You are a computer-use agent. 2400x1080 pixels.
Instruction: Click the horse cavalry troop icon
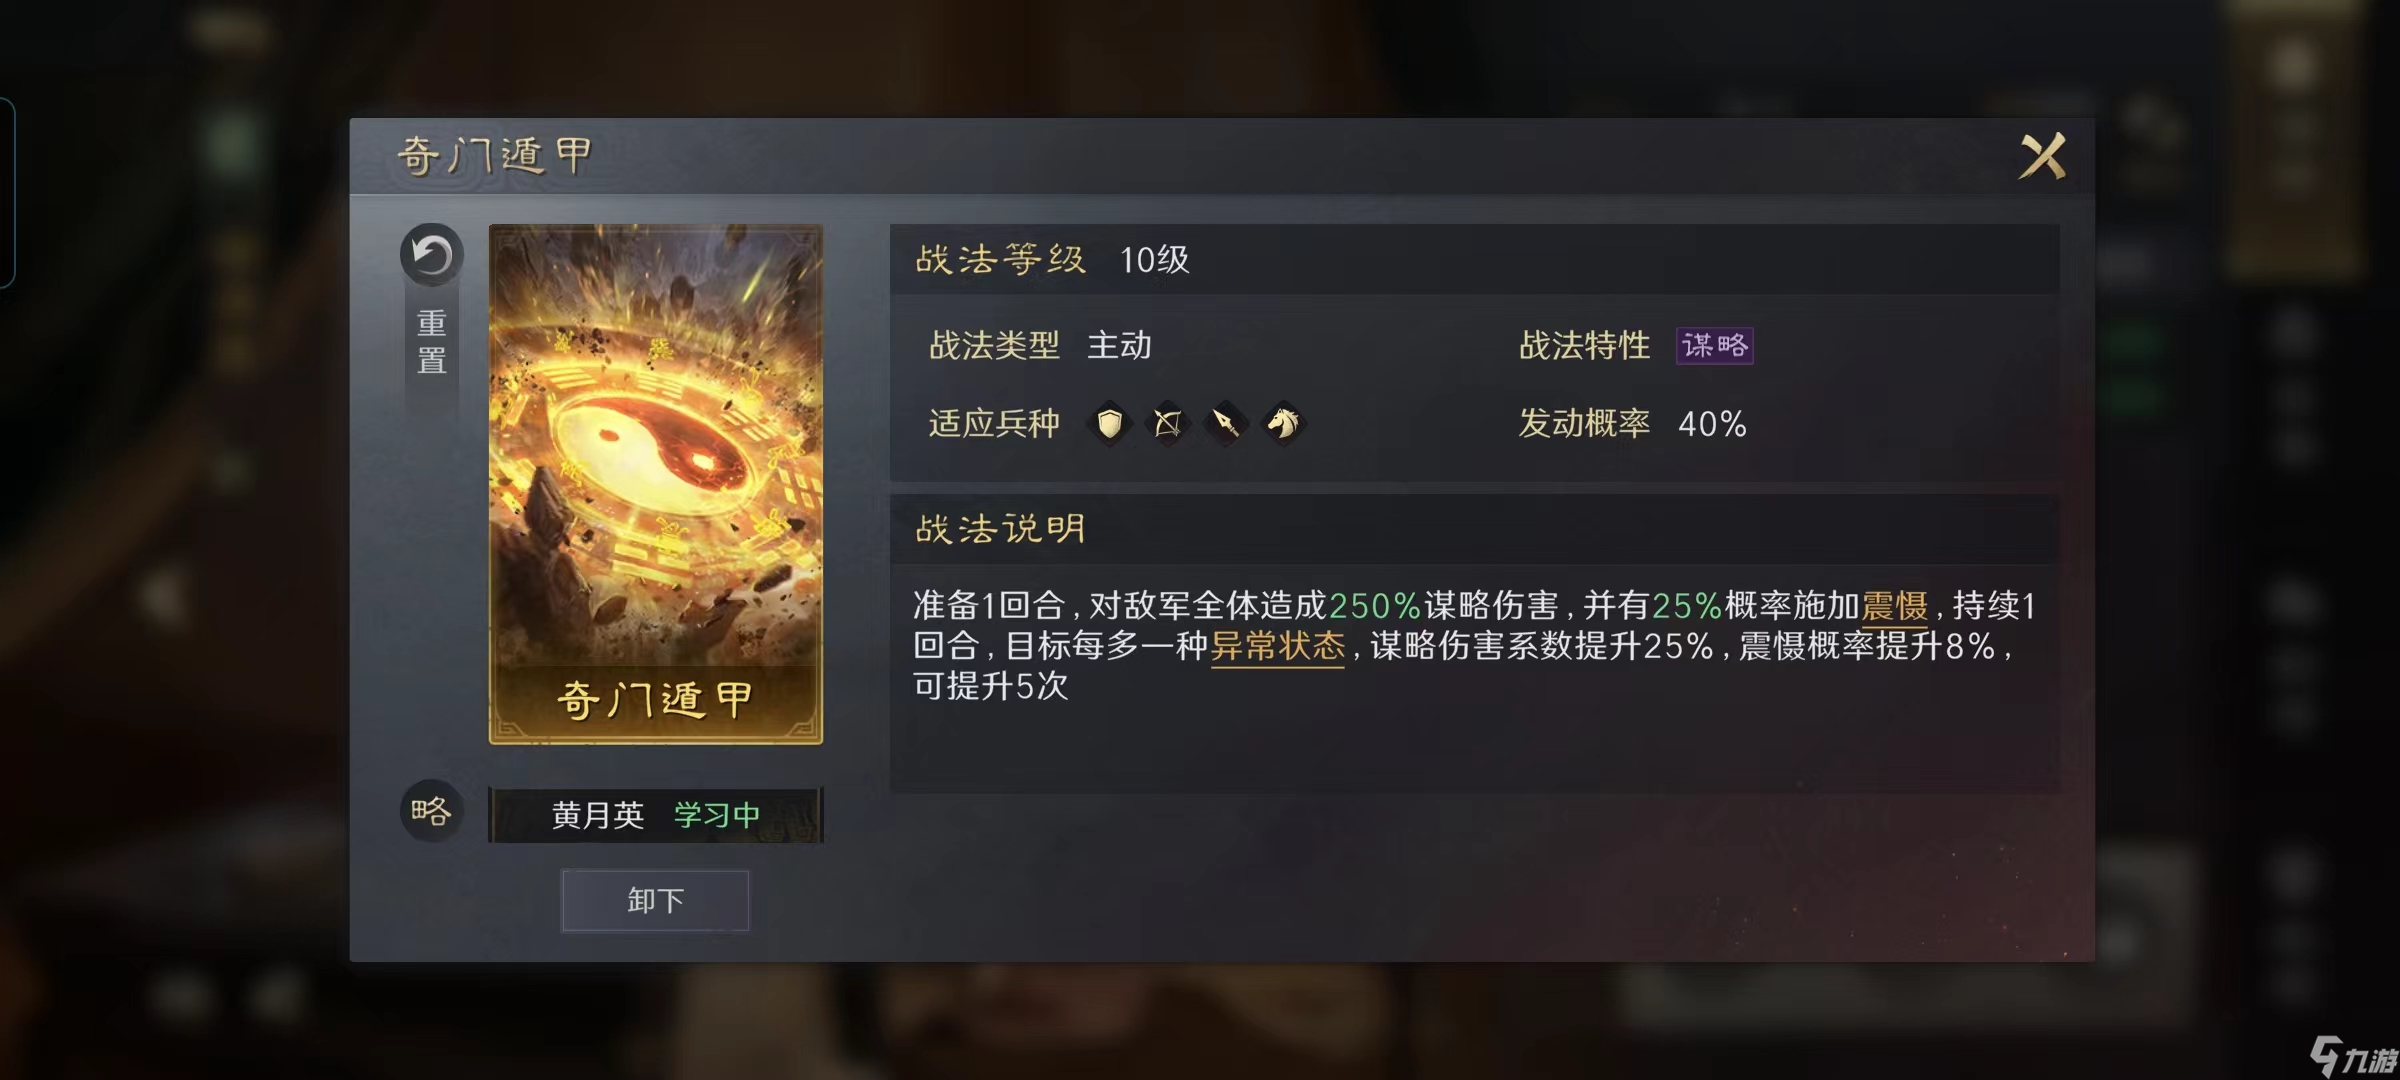pos(1283,424)
